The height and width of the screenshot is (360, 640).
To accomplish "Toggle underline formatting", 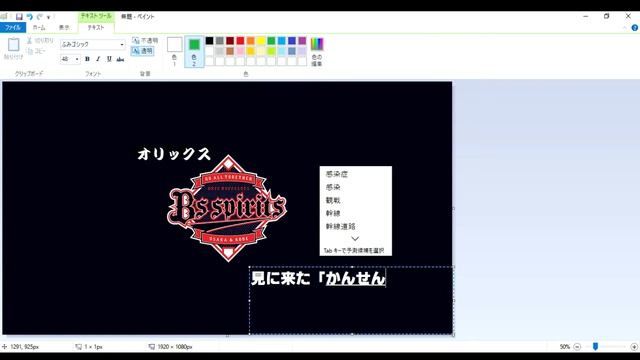I will [x=109, y=59].
